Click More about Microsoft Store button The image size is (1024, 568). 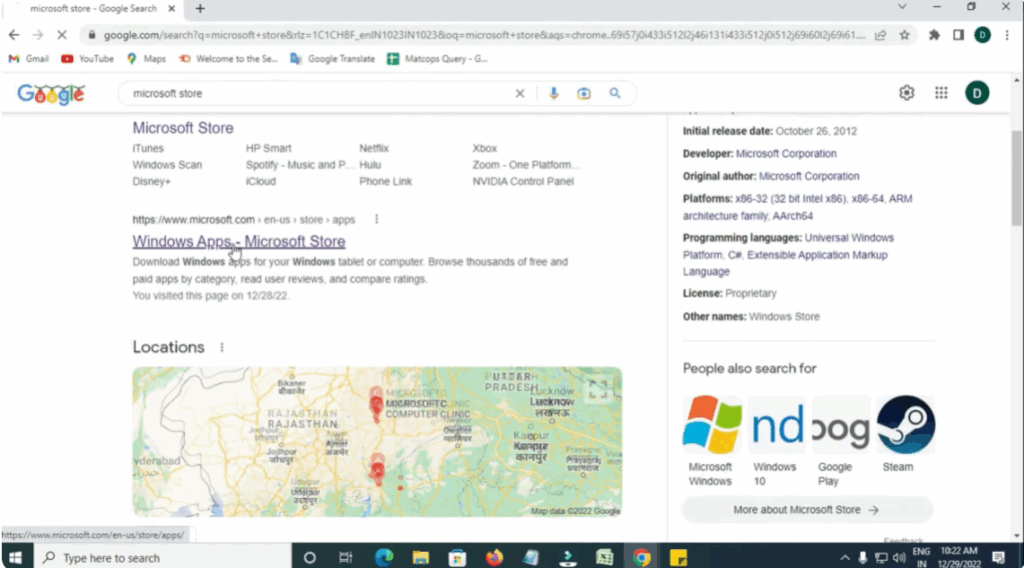pos(807,510)
